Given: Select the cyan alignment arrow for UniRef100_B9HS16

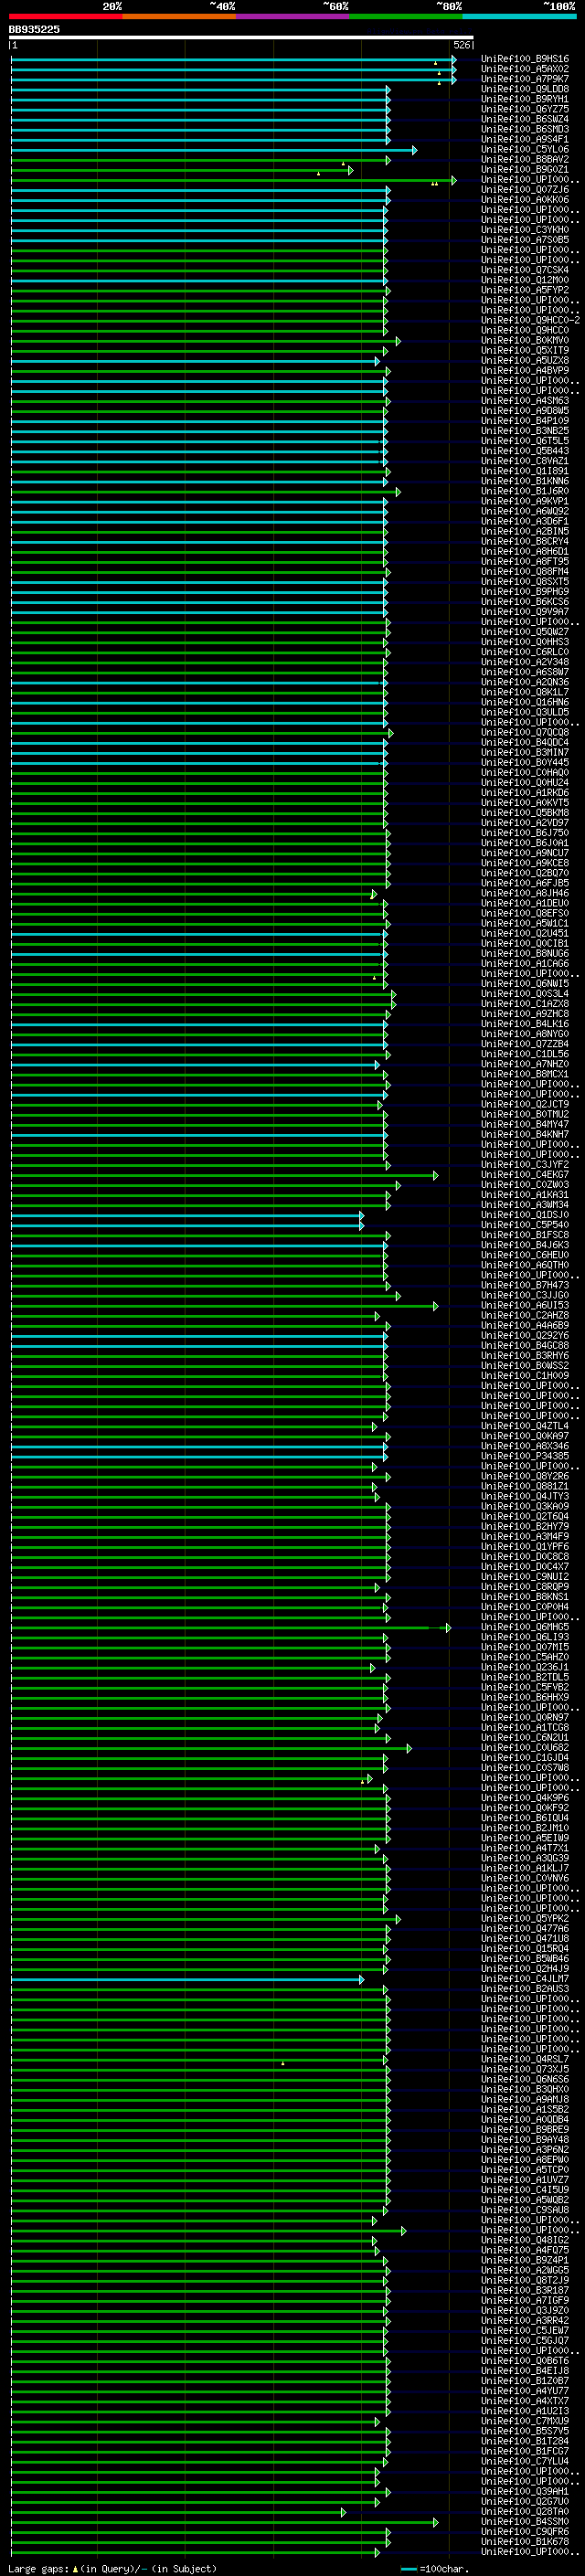Looking at the screenshot, I should click(x=234, y=60).
